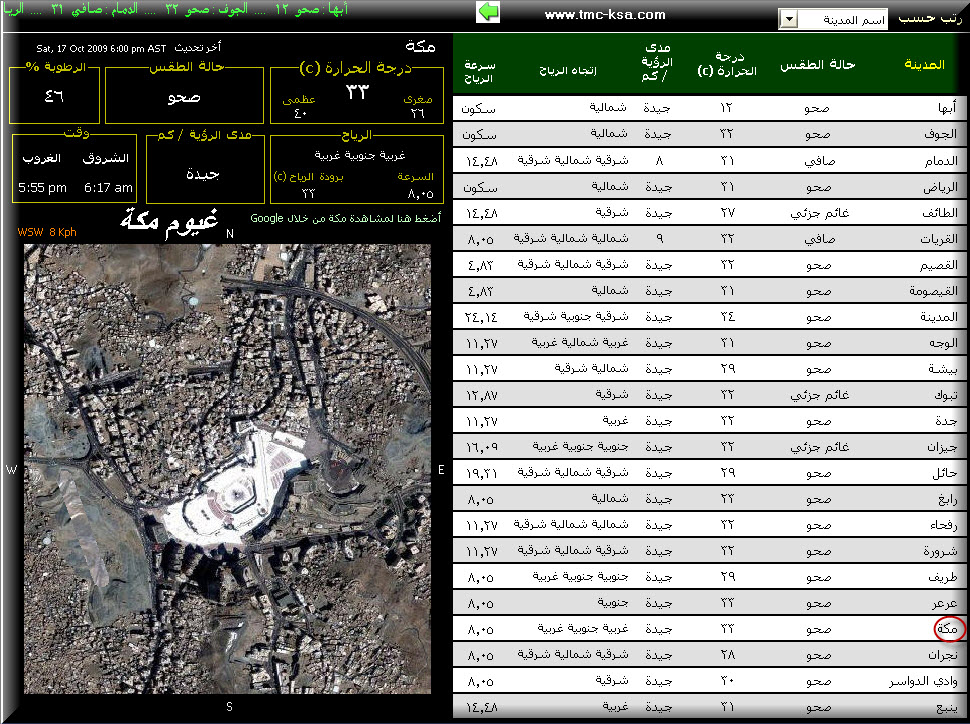Select the الرياض city in the table
970x724 pixels.
coord(942,187)
